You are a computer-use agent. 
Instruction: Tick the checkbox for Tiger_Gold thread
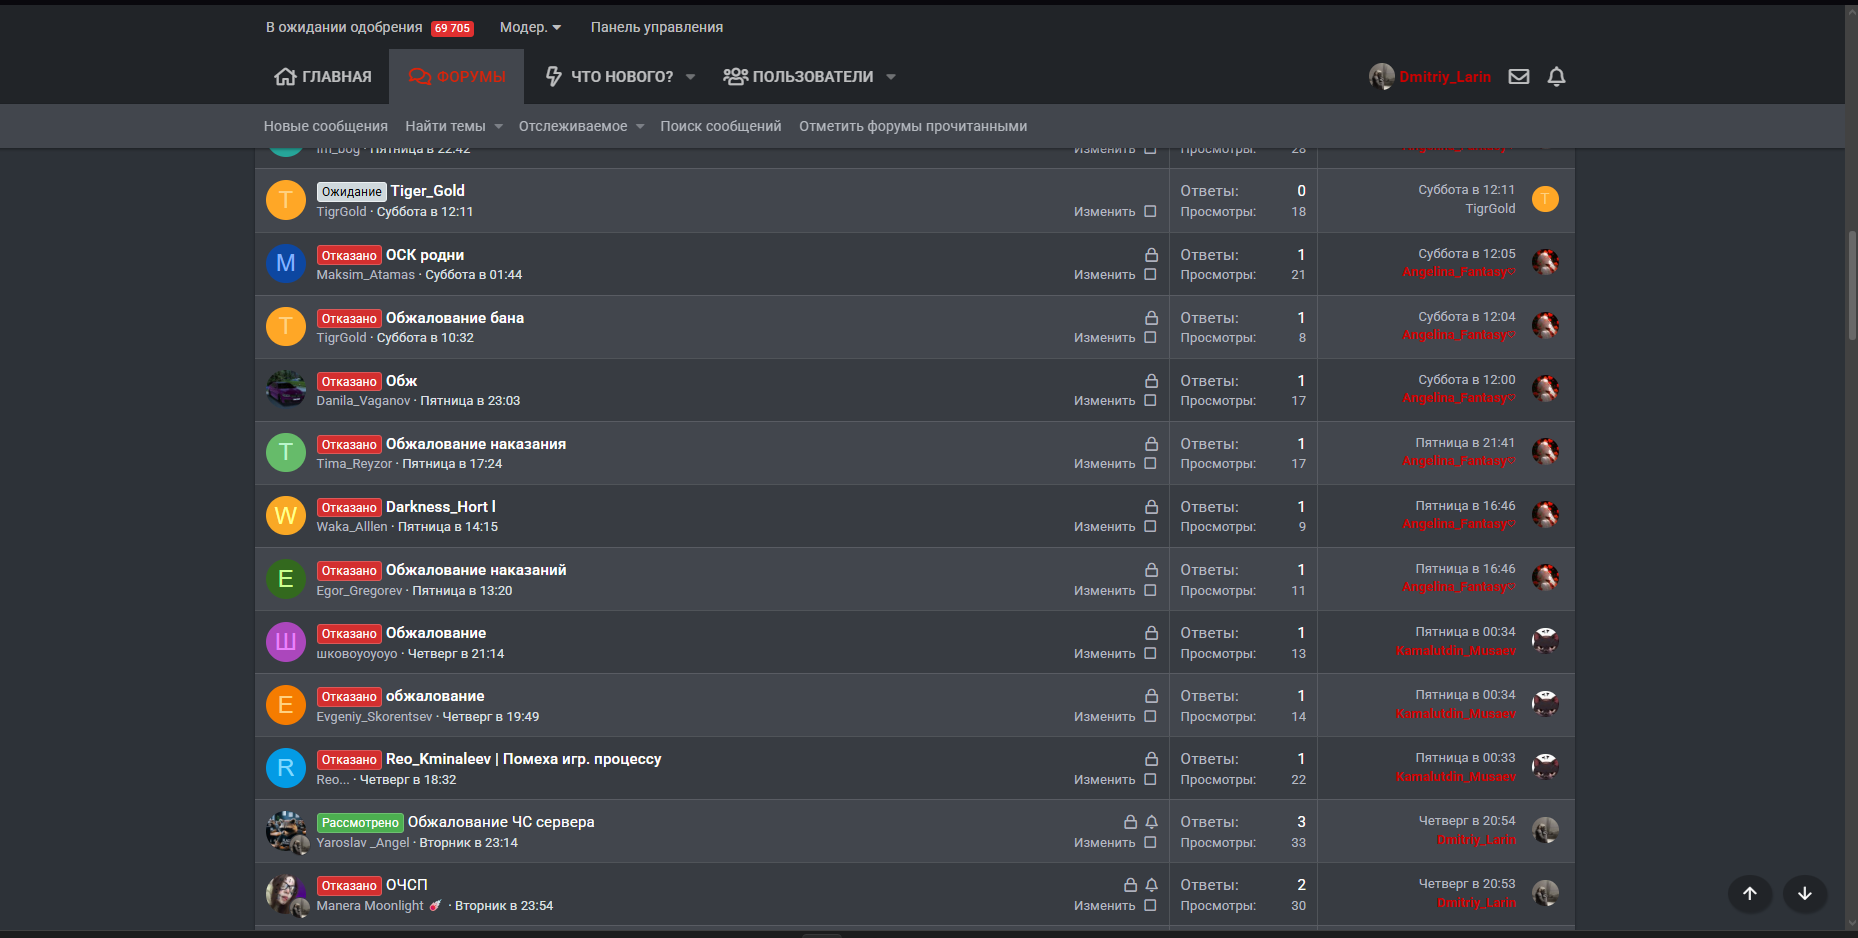[1150, 212]
